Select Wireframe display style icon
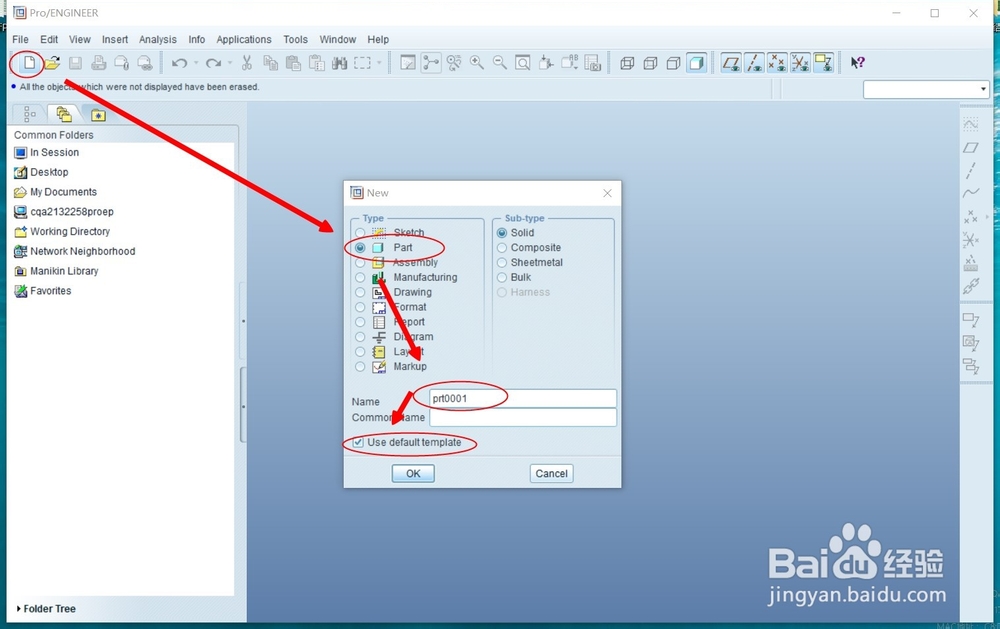Image resolution: width=1000 pixels, height=629 pixels. tap(627, 63)
